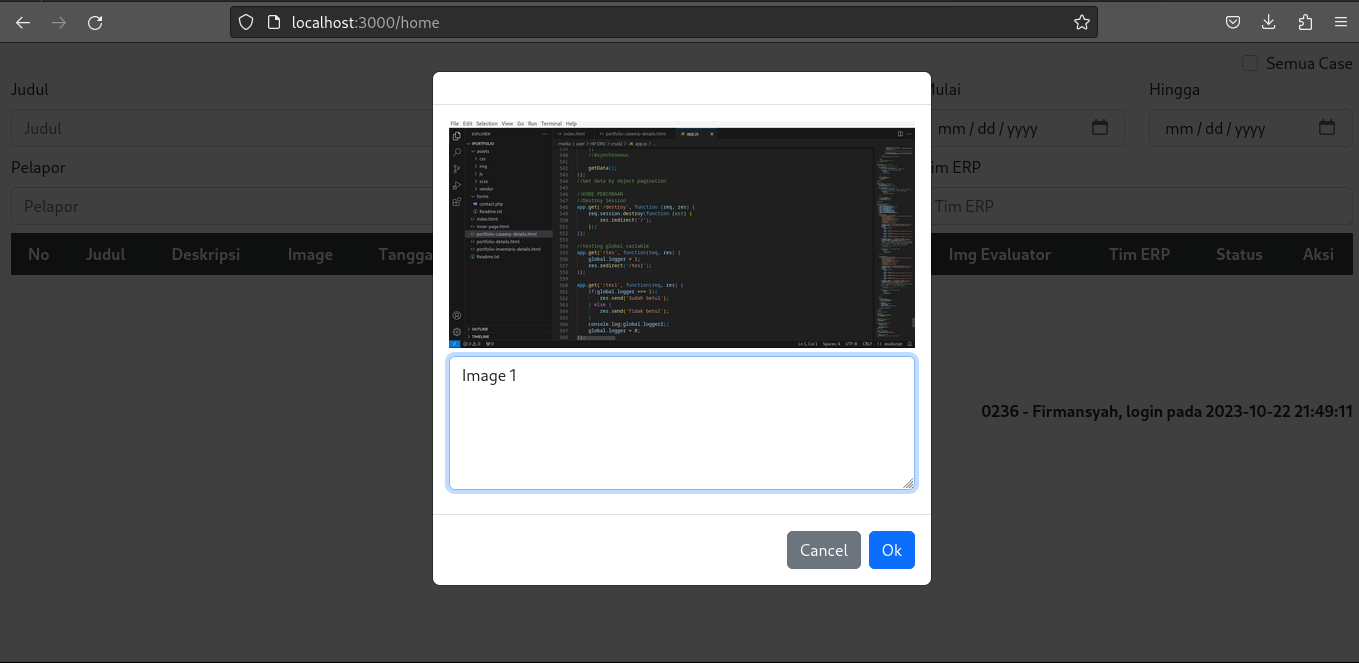1359x663 pixels.
Task: Focus the Judul text input field
Action: pos(220,128)
